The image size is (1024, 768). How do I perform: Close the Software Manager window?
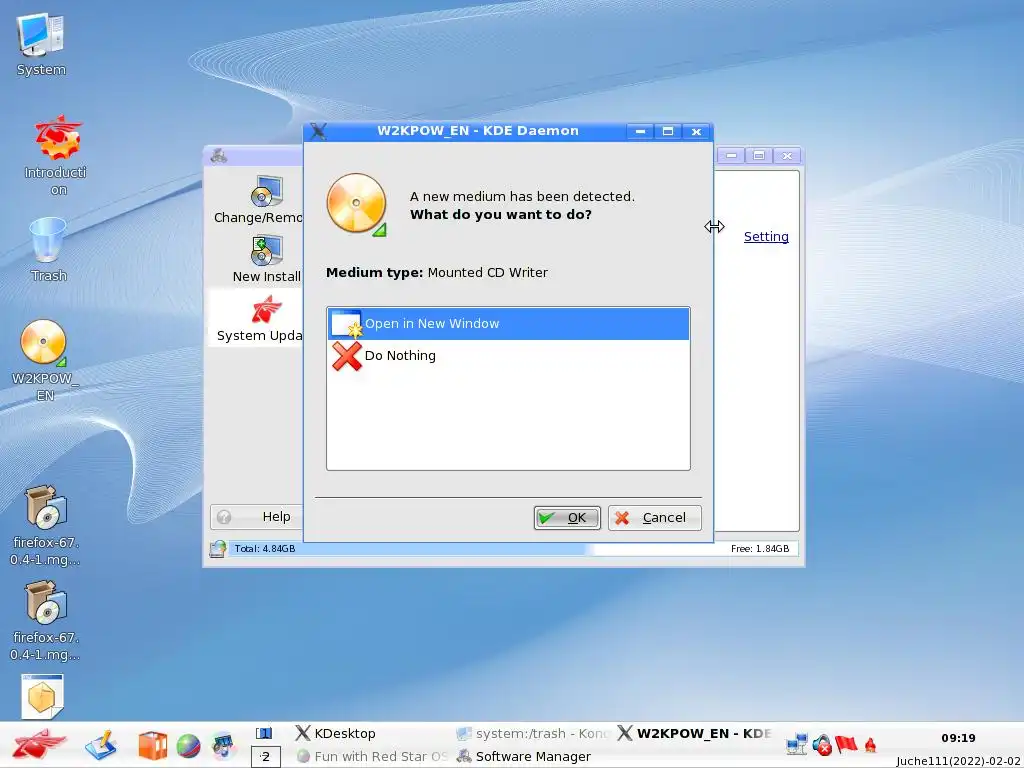[x=787, y=155]
